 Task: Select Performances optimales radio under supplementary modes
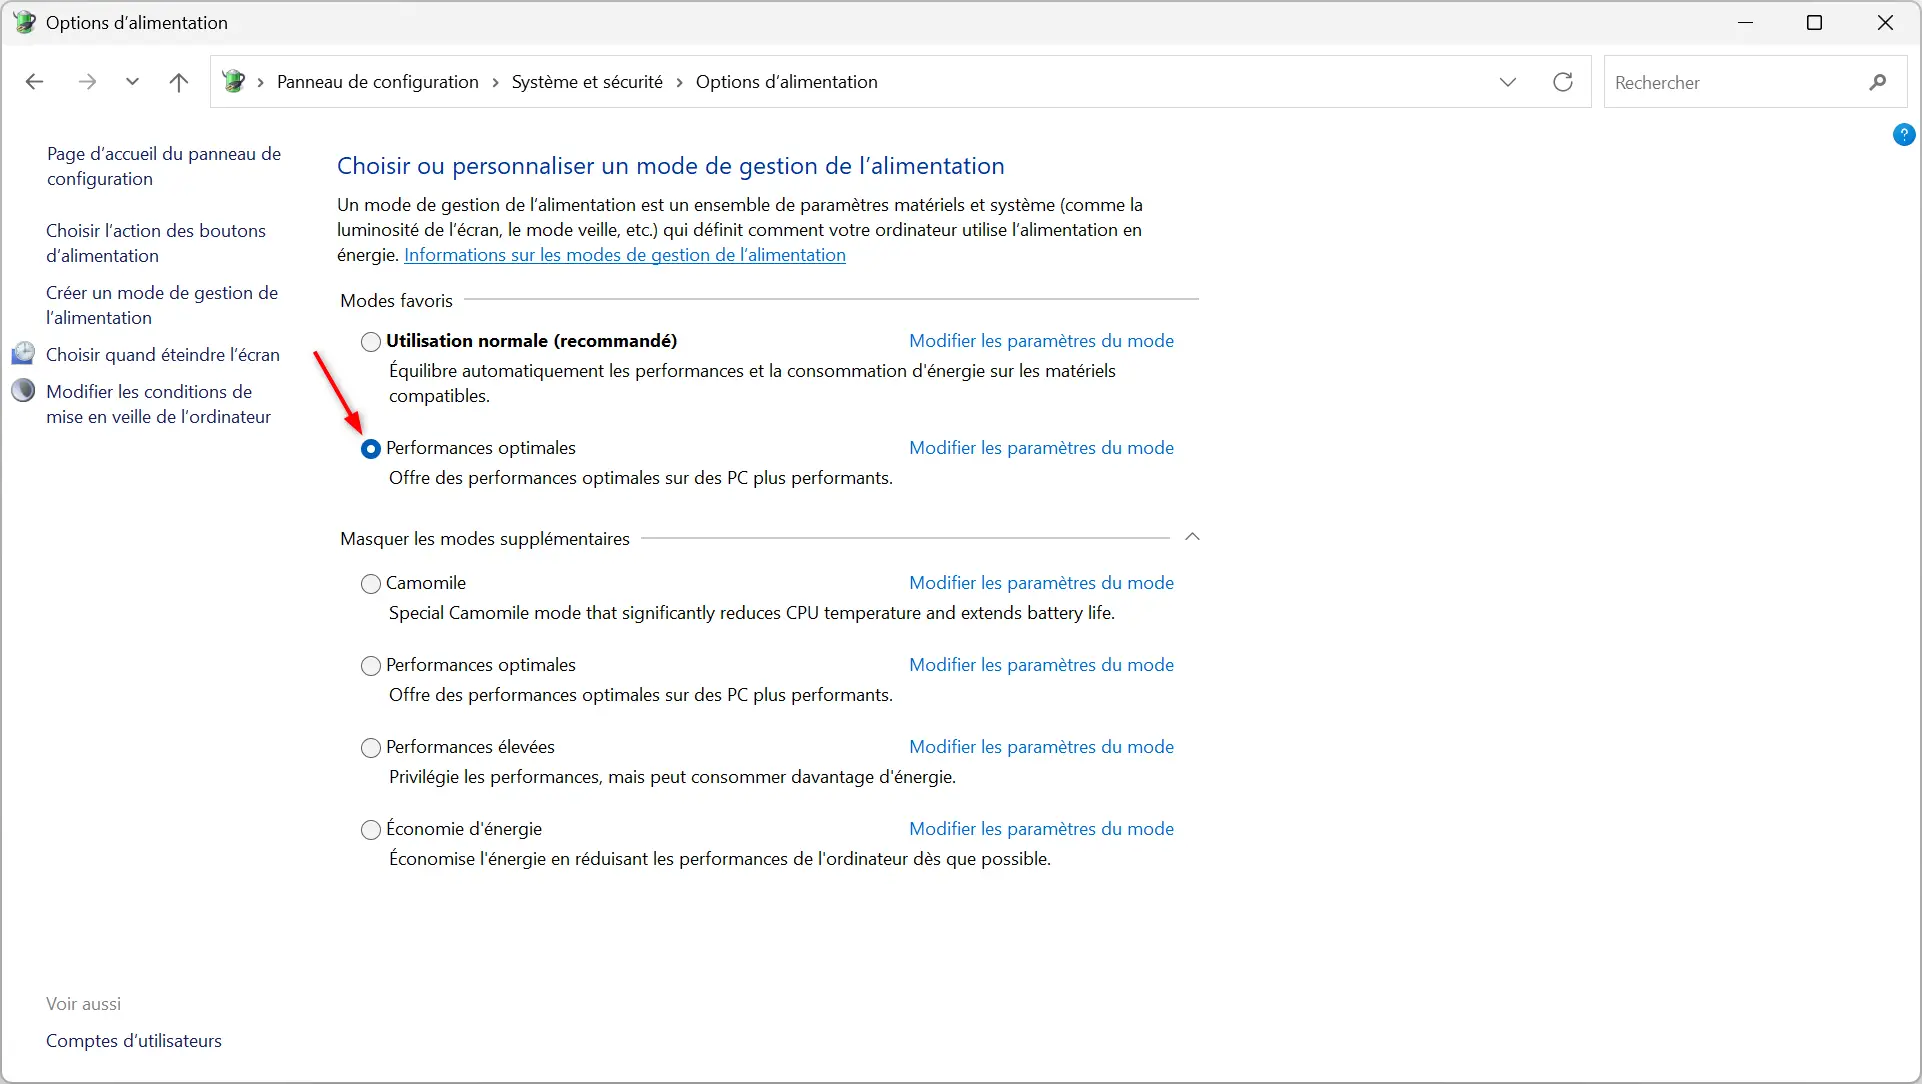coord(371,666)
